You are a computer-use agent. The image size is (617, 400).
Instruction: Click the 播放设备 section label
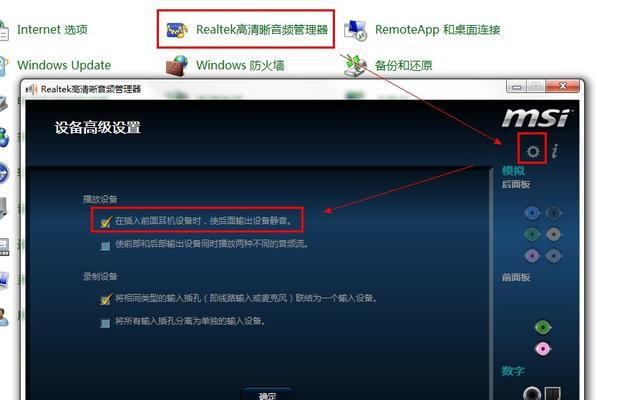pyautogui.click(x=100, y=199)
